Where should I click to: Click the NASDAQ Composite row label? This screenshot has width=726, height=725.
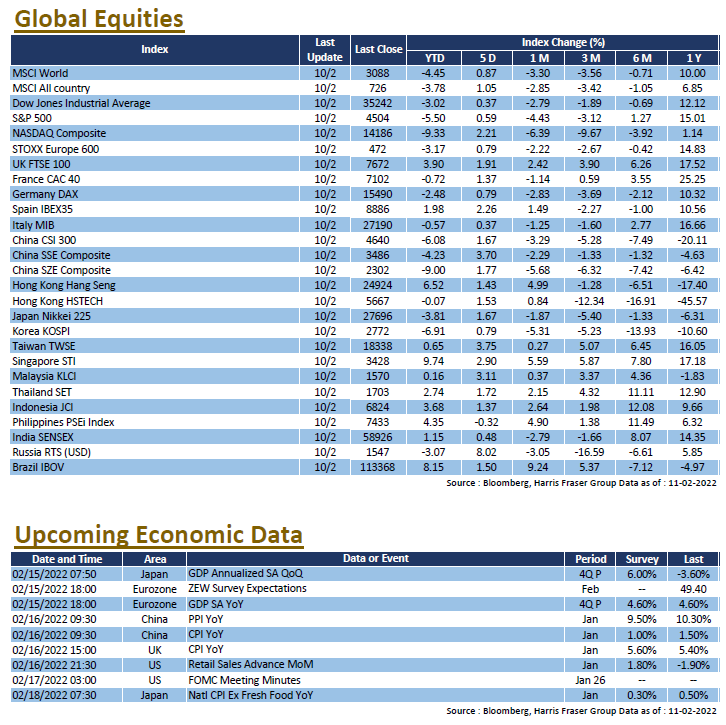tap(59, 133)
